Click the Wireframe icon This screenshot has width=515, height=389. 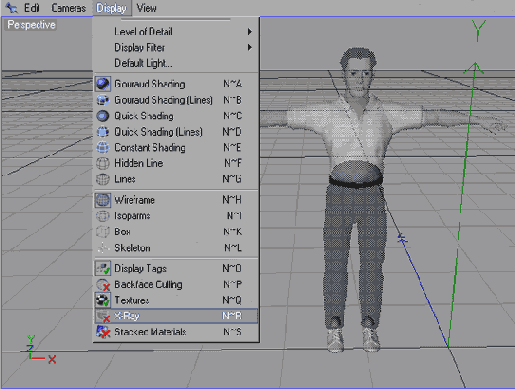pos(103,200)
